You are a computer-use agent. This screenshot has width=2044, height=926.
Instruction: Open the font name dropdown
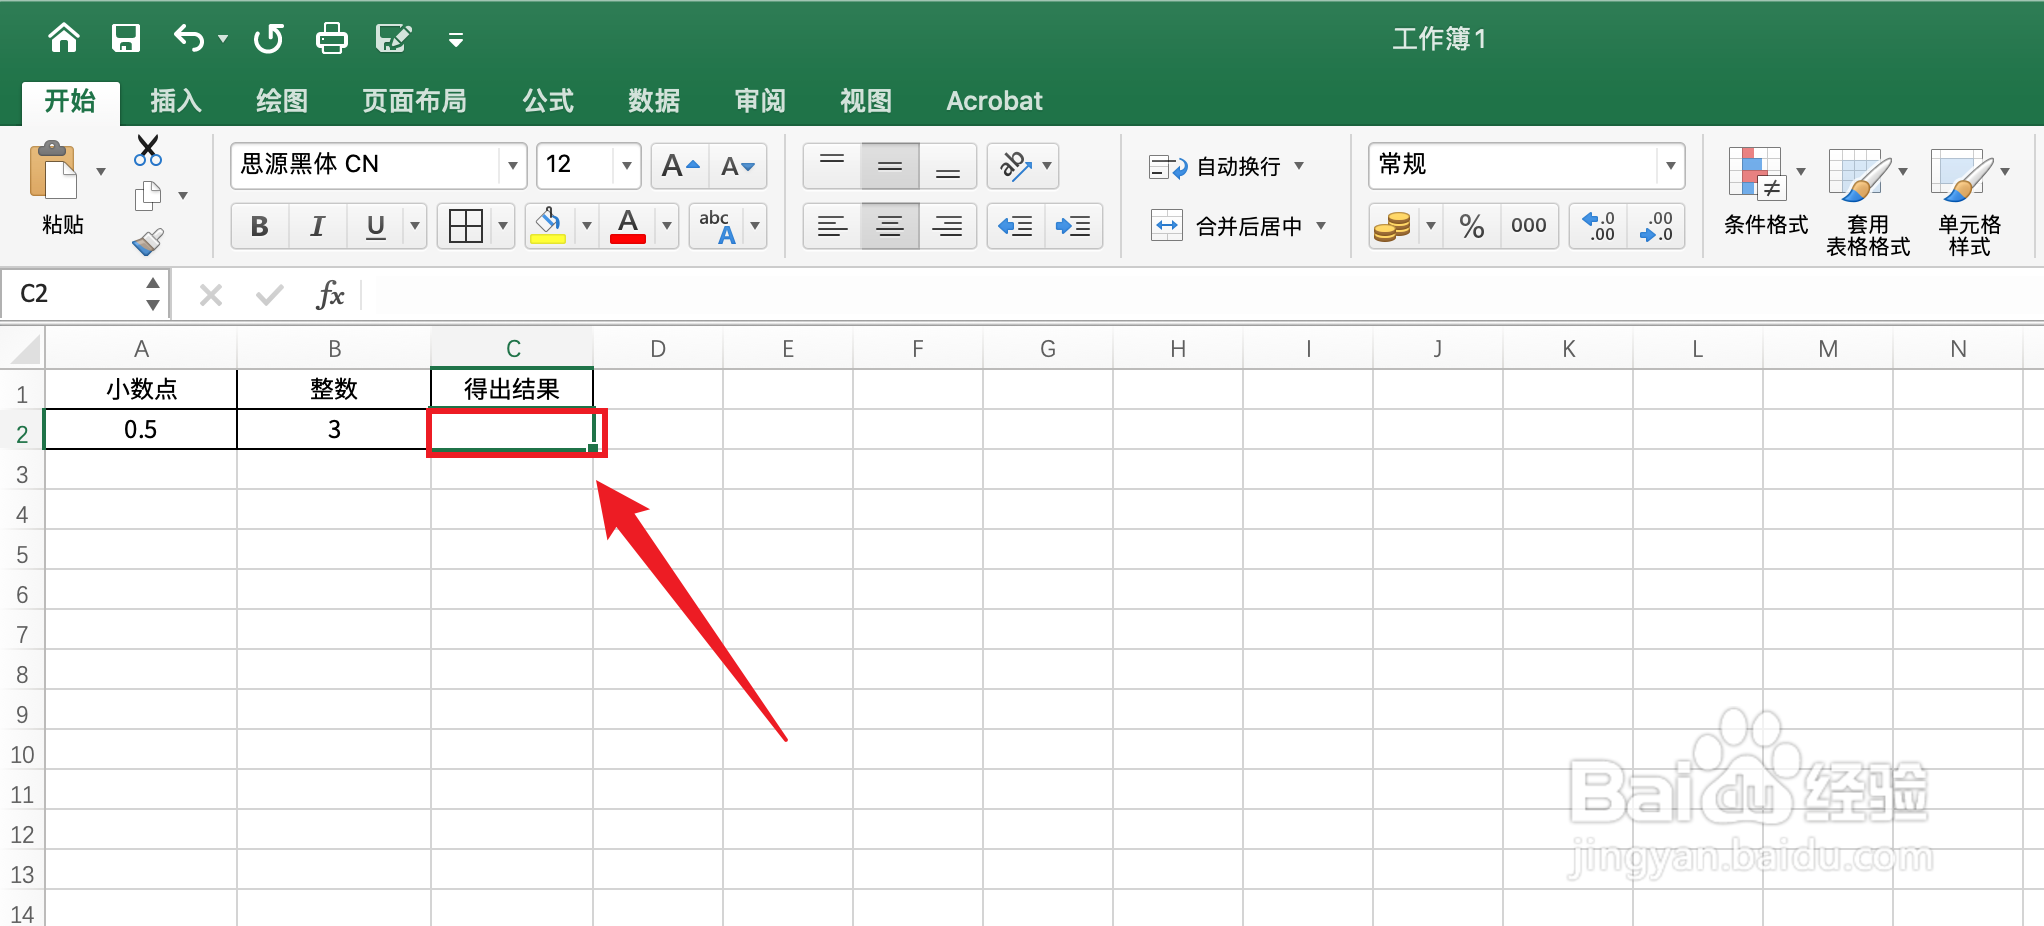point(512,166)
